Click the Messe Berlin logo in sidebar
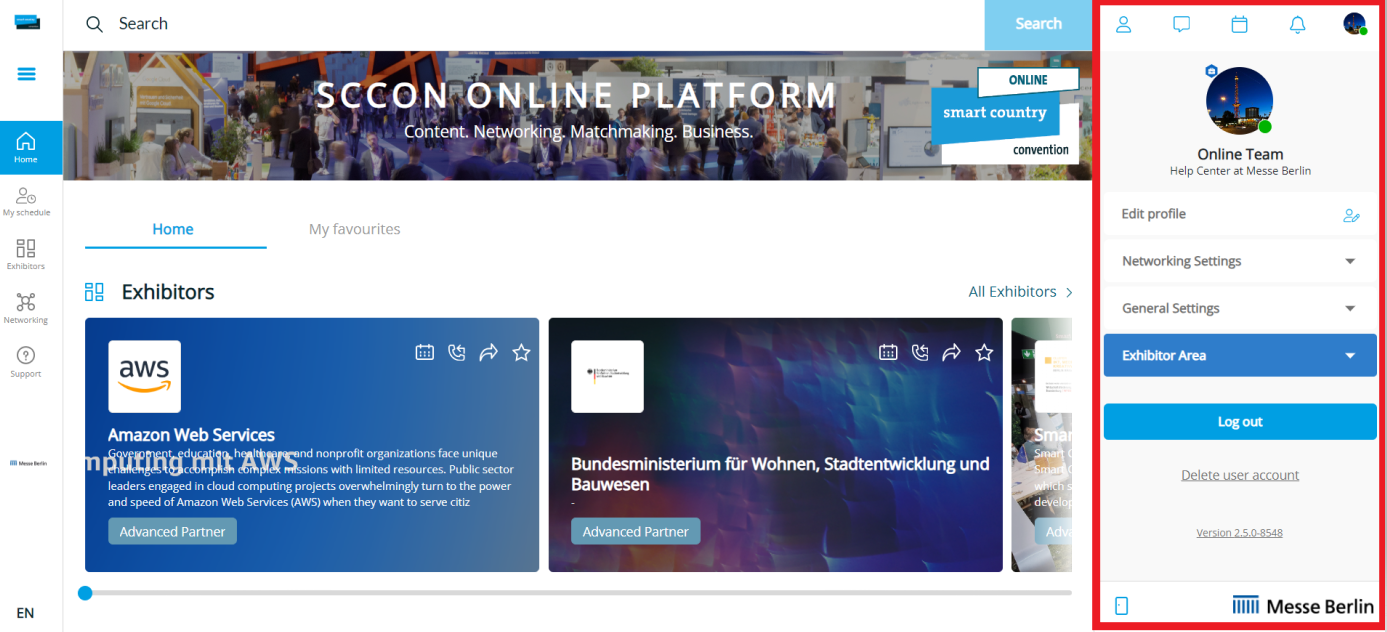The height and width of the screenshot is (632, 1387). (x=28, y=463)
